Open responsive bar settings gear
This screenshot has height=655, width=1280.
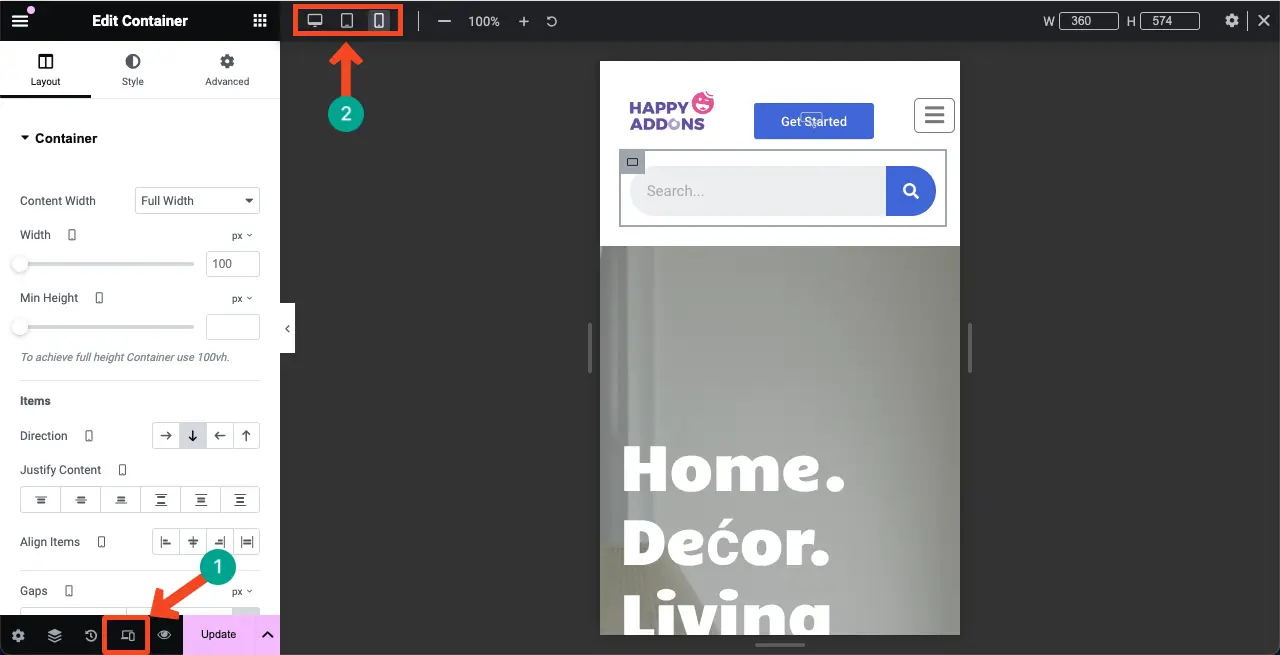1232,20
